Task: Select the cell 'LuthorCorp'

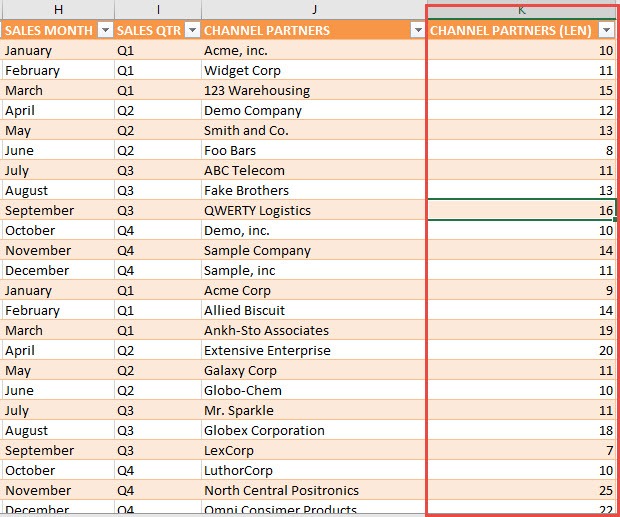Action: coord(314,470)
